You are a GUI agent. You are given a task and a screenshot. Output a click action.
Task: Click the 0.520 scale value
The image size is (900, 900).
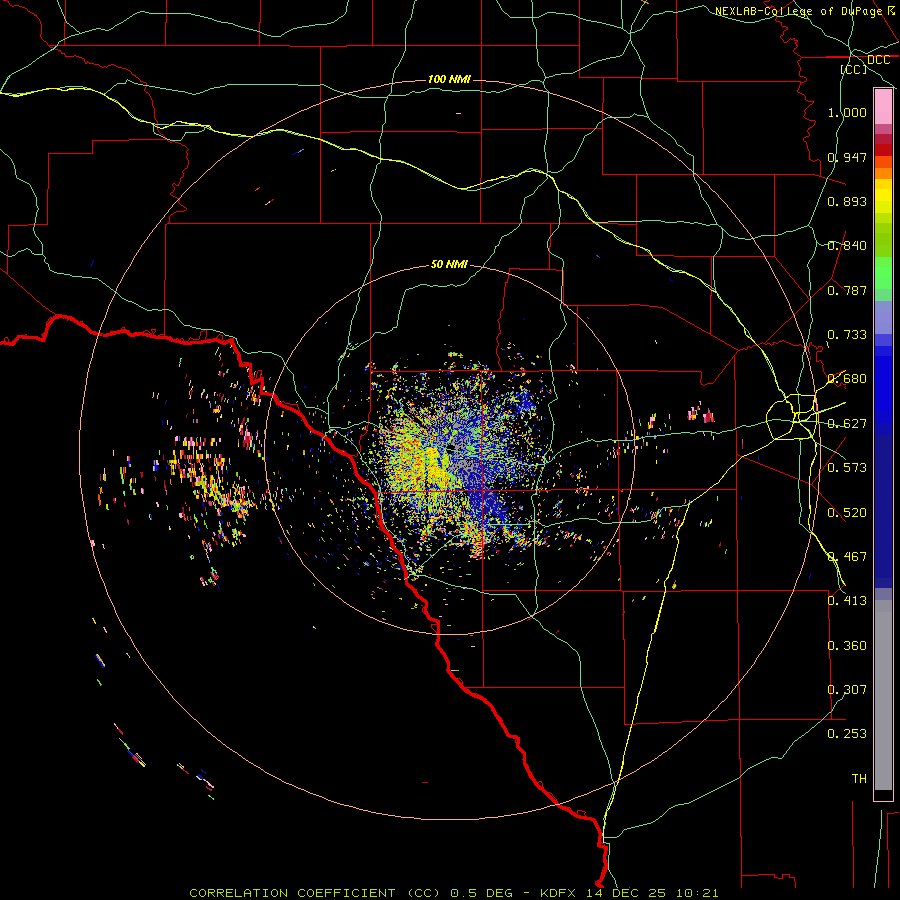pyautogui.click(x=847, y=513)
